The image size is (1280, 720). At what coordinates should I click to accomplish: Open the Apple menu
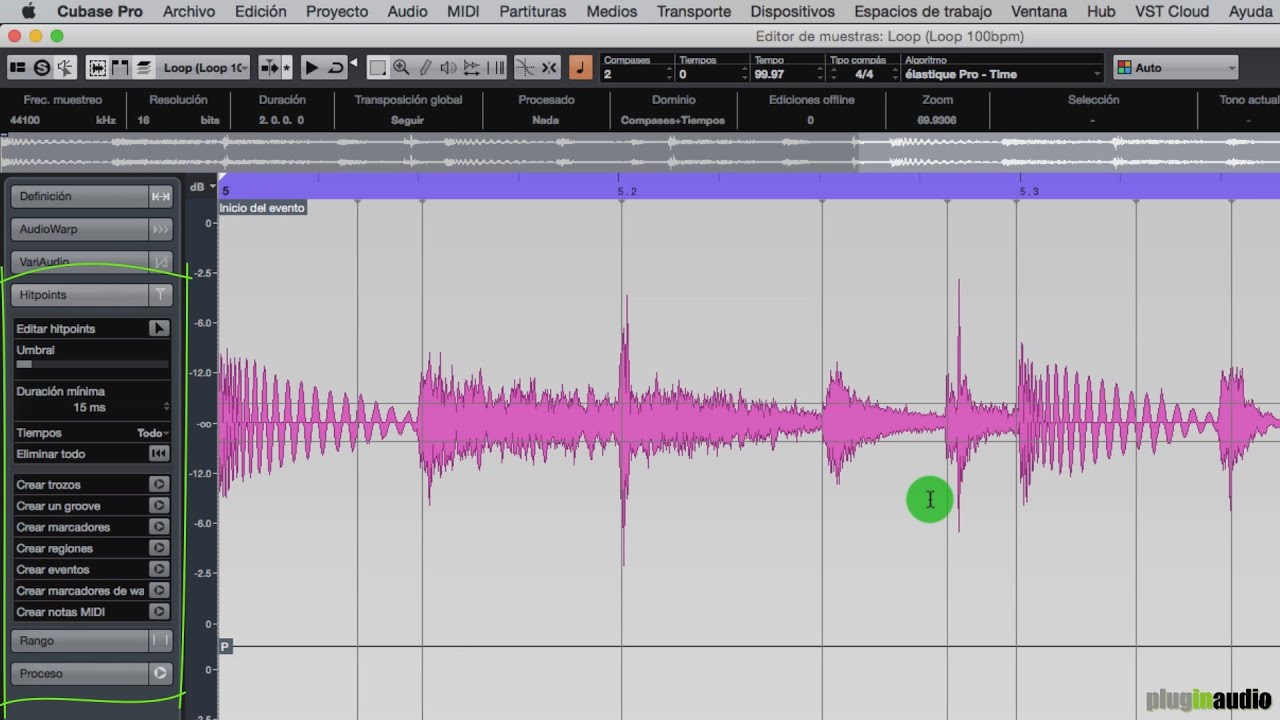(28, 12)
